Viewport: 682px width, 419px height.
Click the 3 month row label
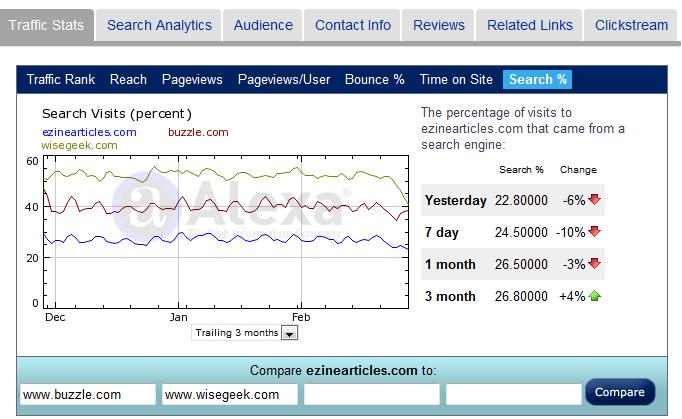tap(450, 296)
